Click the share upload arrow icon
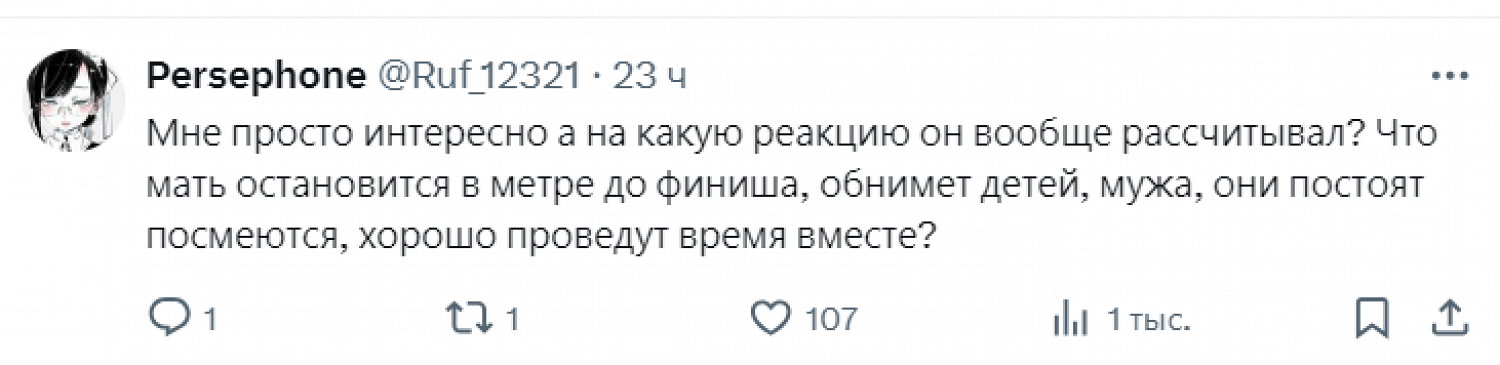The width and height of the screenshot is (1500, 365). tap(1450, 318)
